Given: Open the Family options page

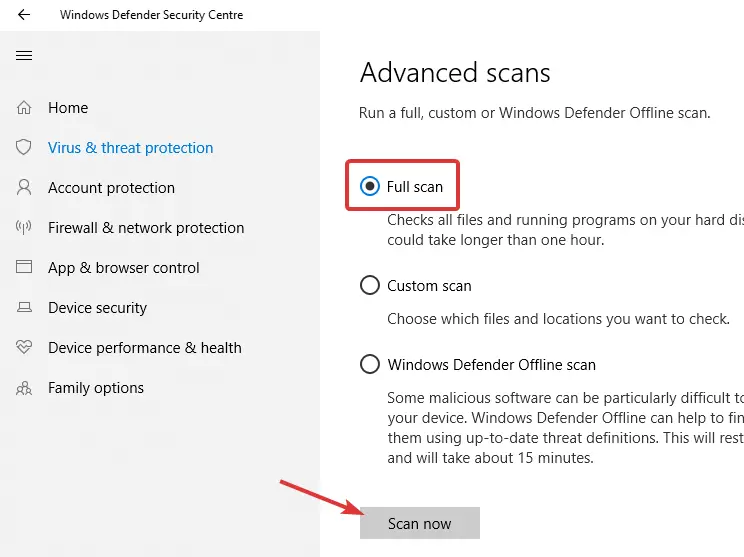Looking at the screenshot, I should (96, 388).
